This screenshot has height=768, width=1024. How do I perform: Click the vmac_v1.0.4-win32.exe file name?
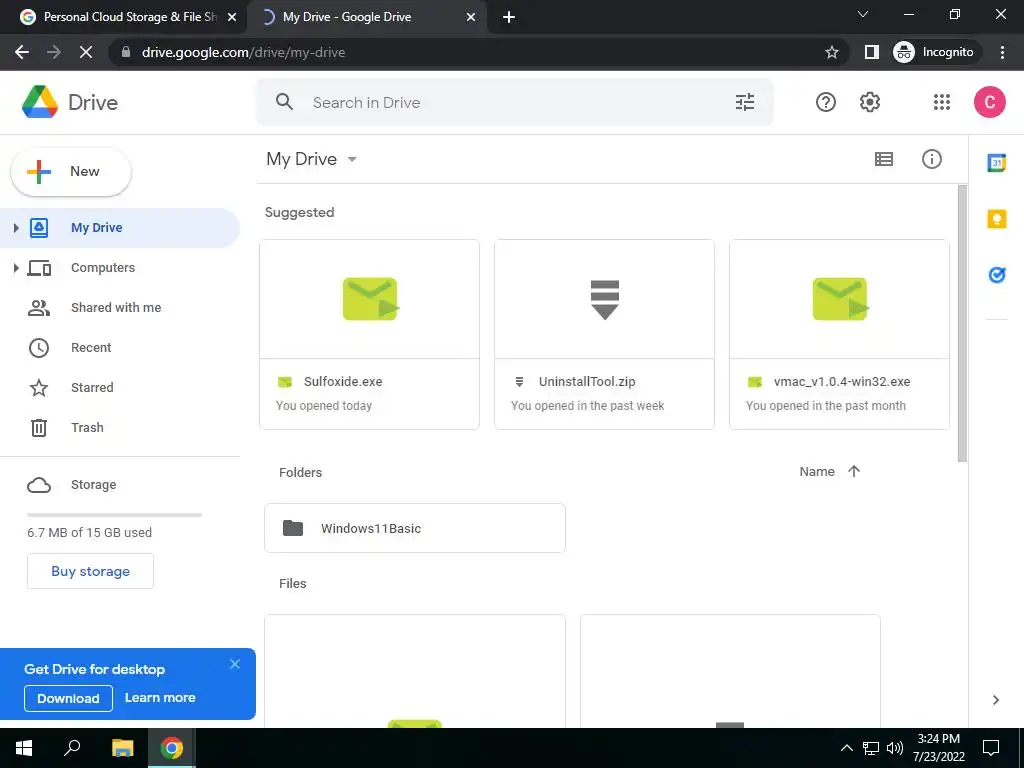pos(842,381)
